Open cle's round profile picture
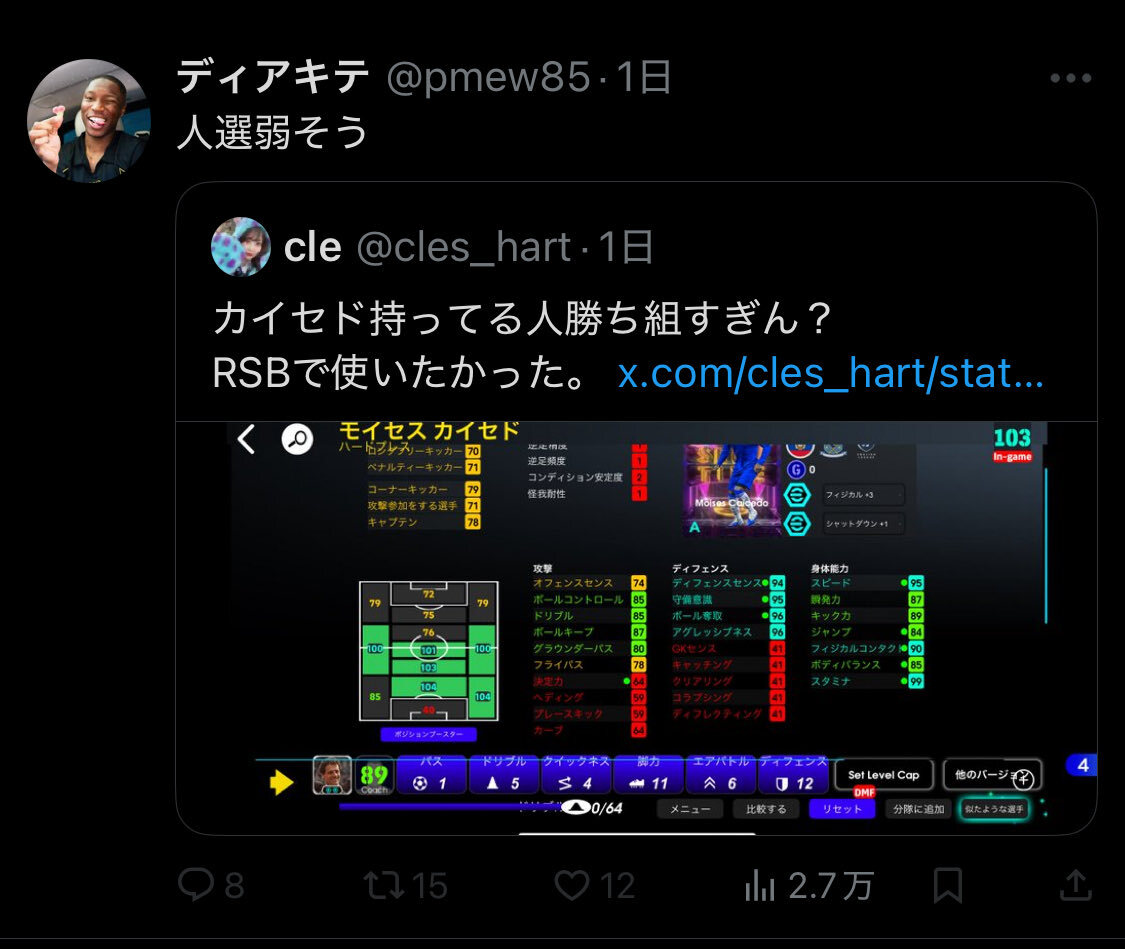The width and height of the screenshot is (1125, 949). coord(241,247)
